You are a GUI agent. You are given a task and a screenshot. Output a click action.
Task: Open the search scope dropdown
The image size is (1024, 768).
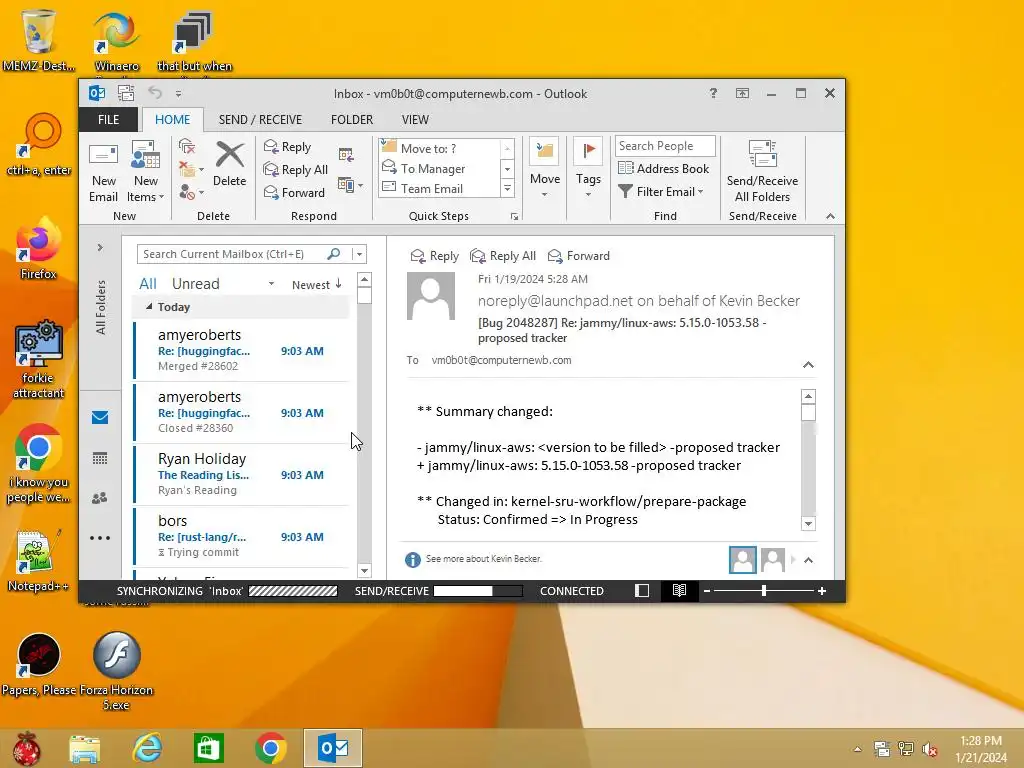click(x=359, y=254)
